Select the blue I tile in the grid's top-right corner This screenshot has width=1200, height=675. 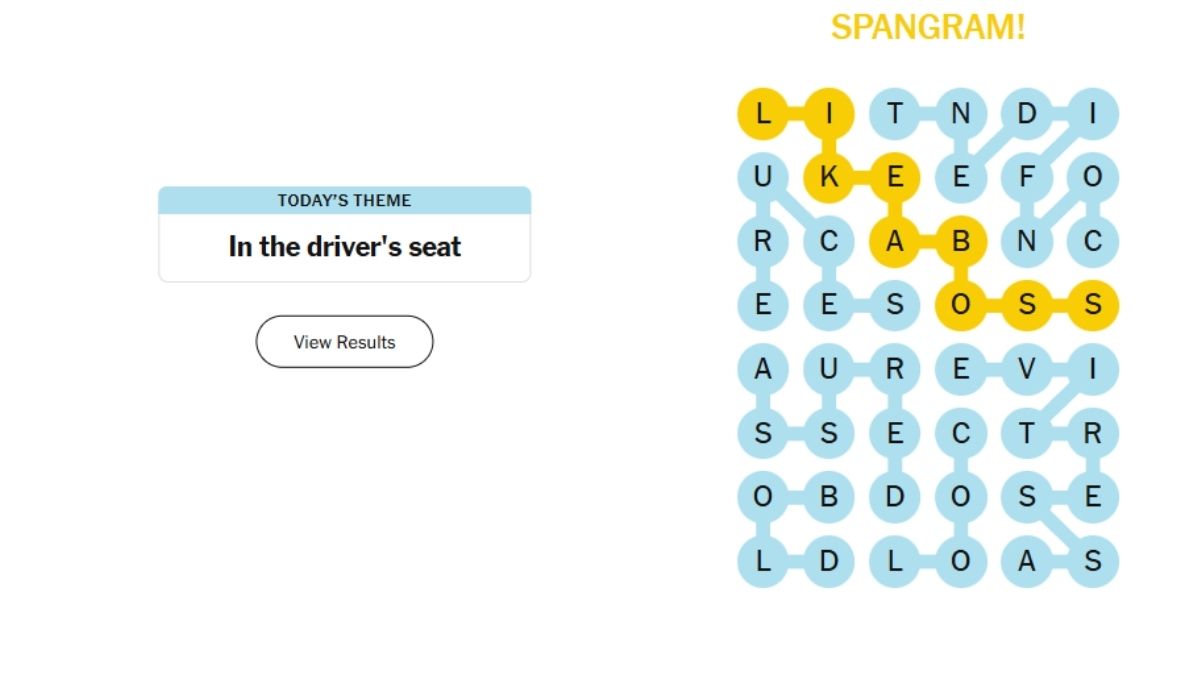[x=1092, y=114]
